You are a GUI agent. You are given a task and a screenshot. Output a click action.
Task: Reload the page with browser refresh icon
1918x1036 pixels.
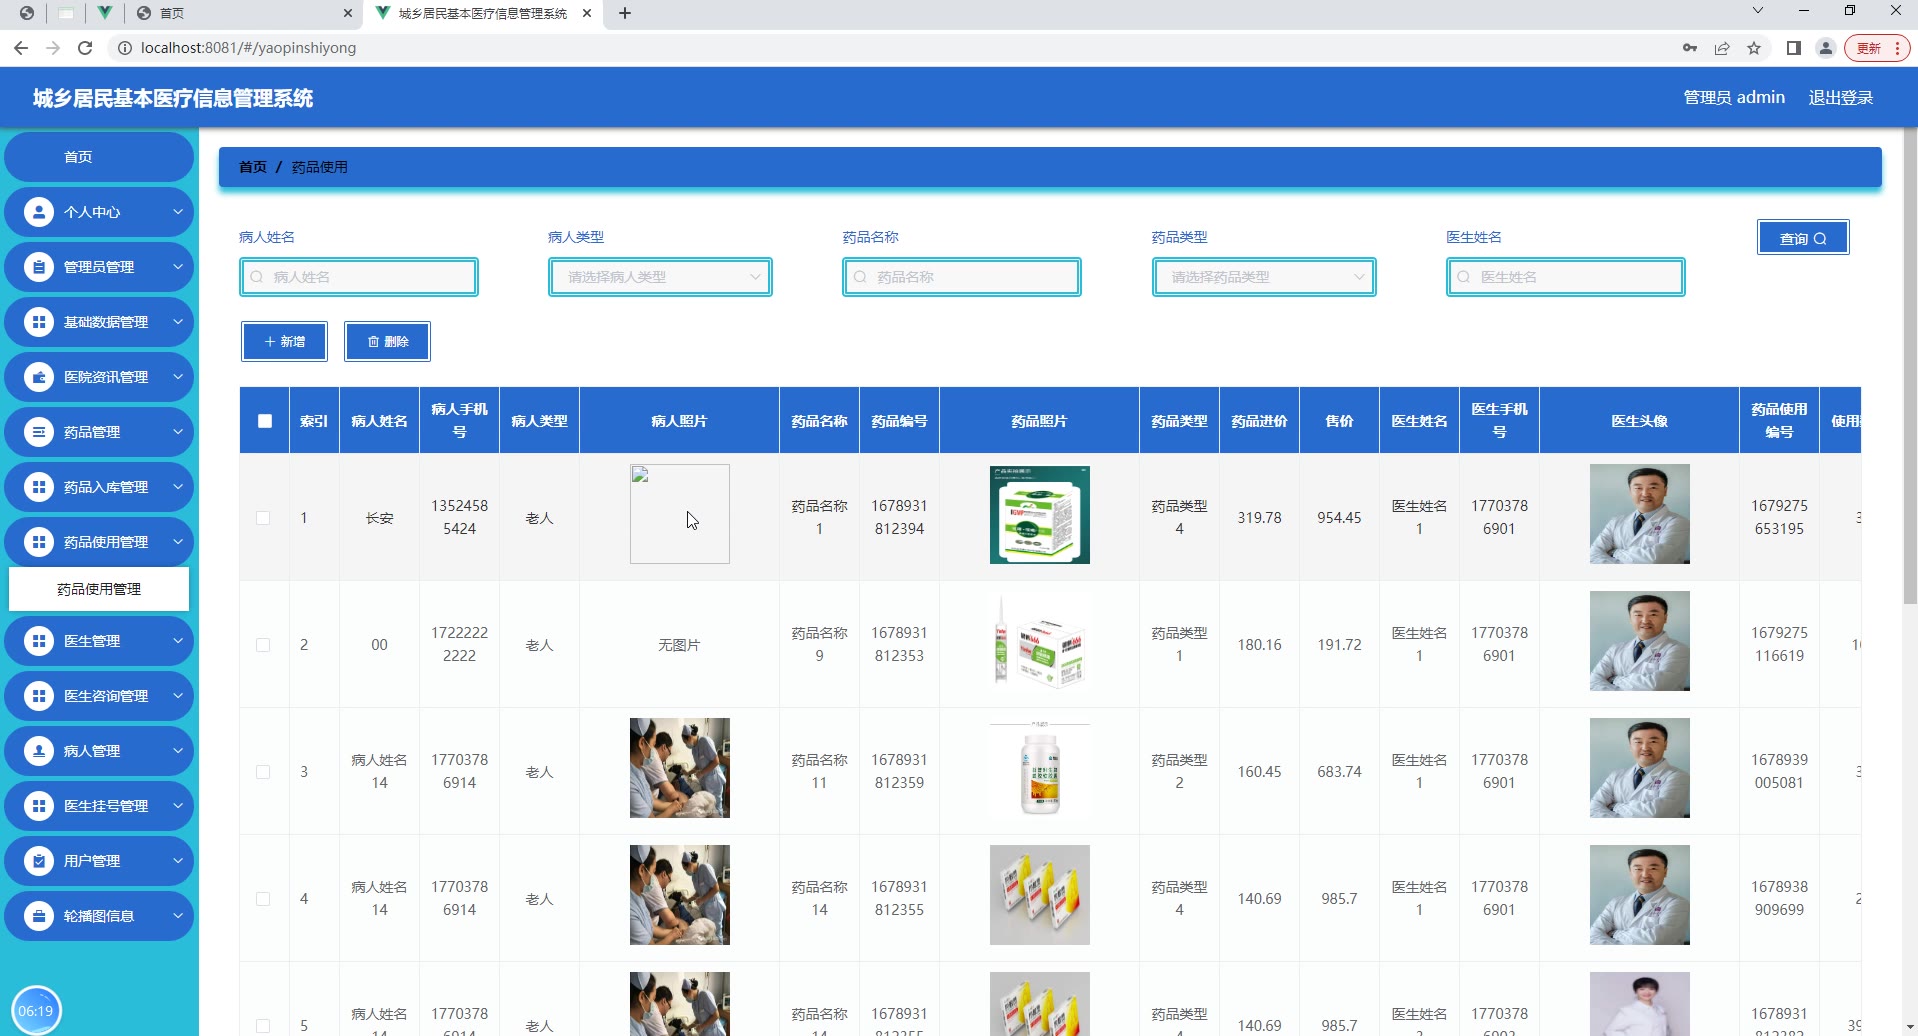click(x=85, y=48)
